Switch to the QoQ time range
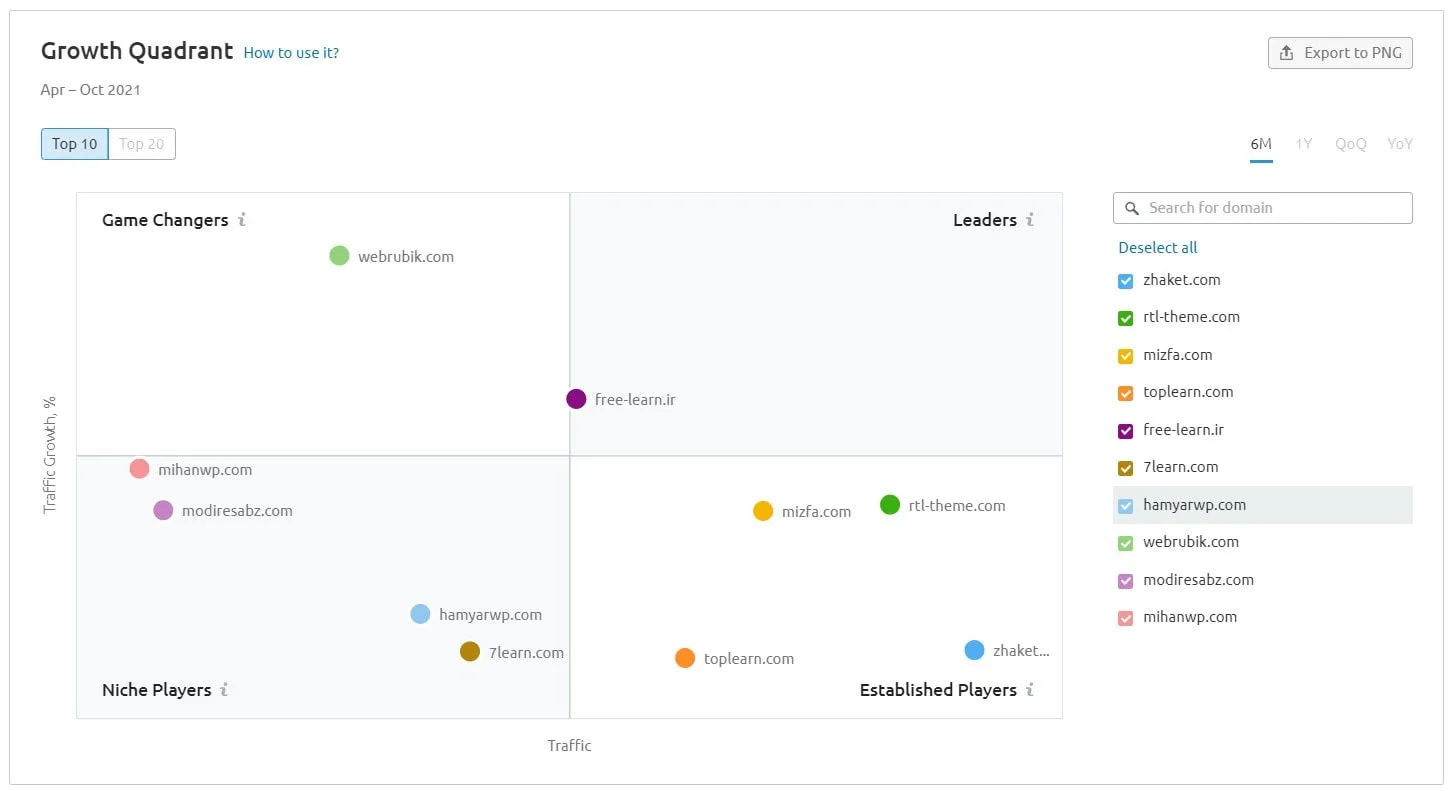Screen dimensions: 1452x791 (x=1351, y=144)
